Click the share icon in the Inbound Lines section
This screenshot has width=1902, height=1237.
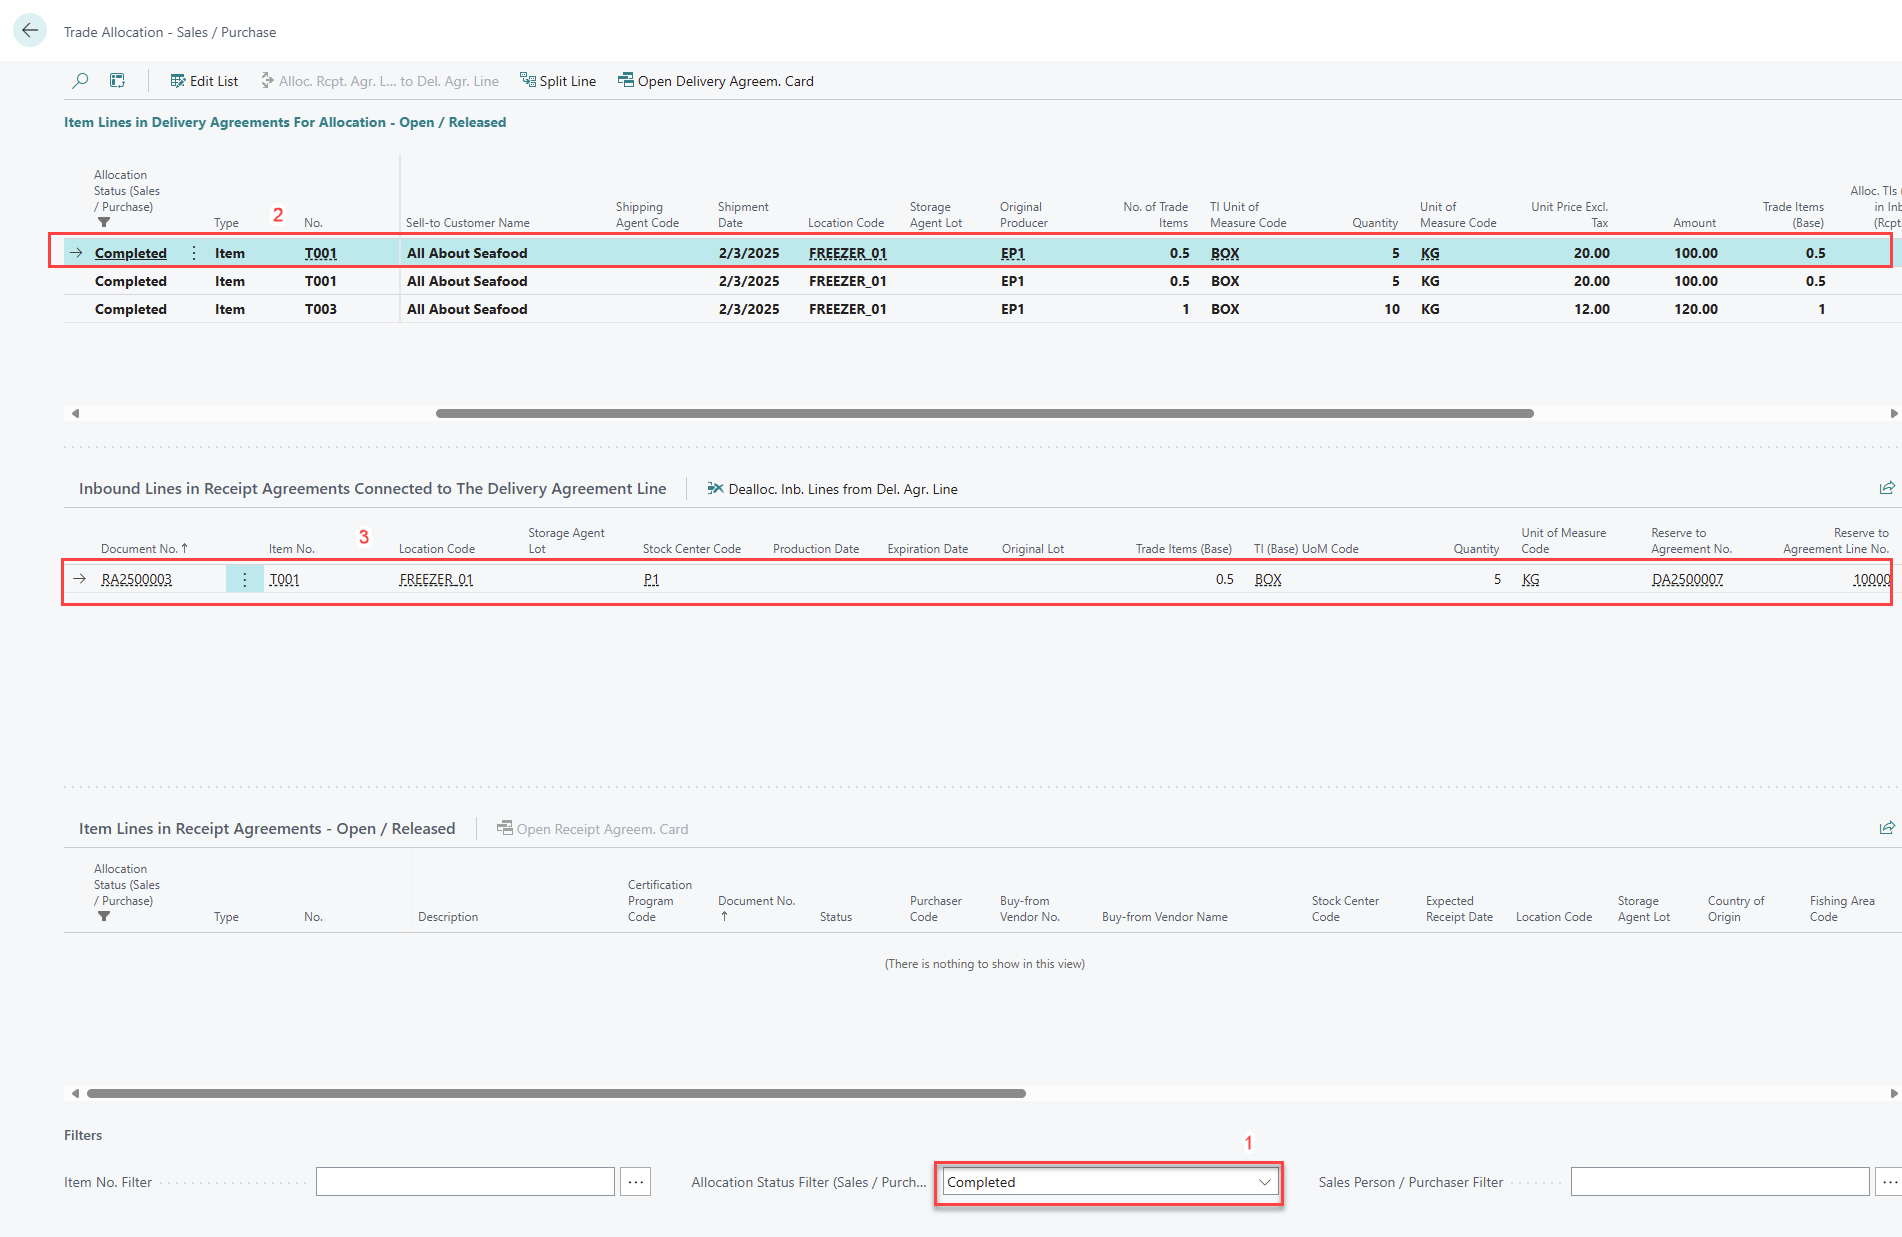(x=1886, y=488)
